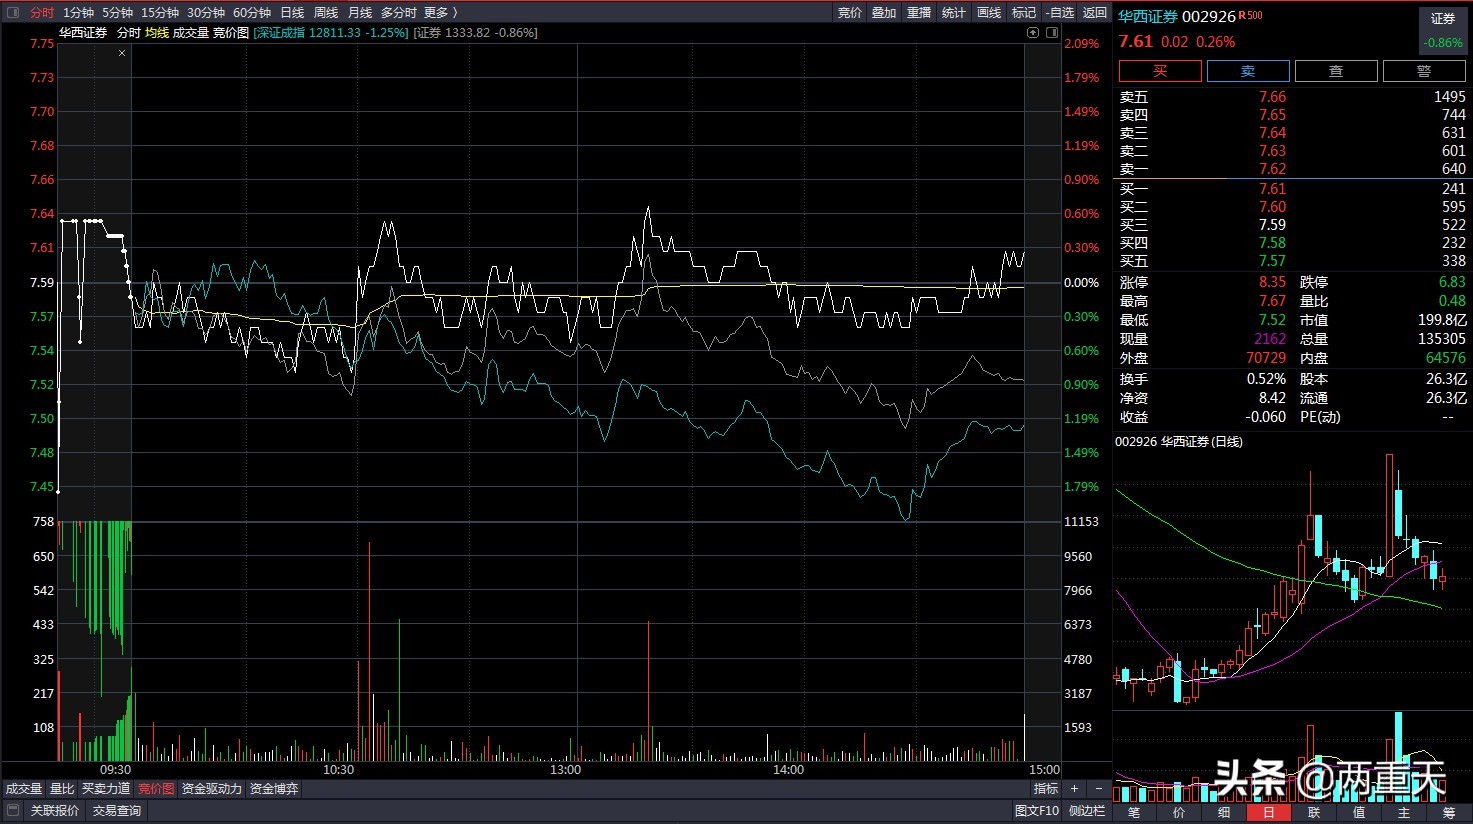Click the 华西证券 002926 stock title

[1177, 17]
